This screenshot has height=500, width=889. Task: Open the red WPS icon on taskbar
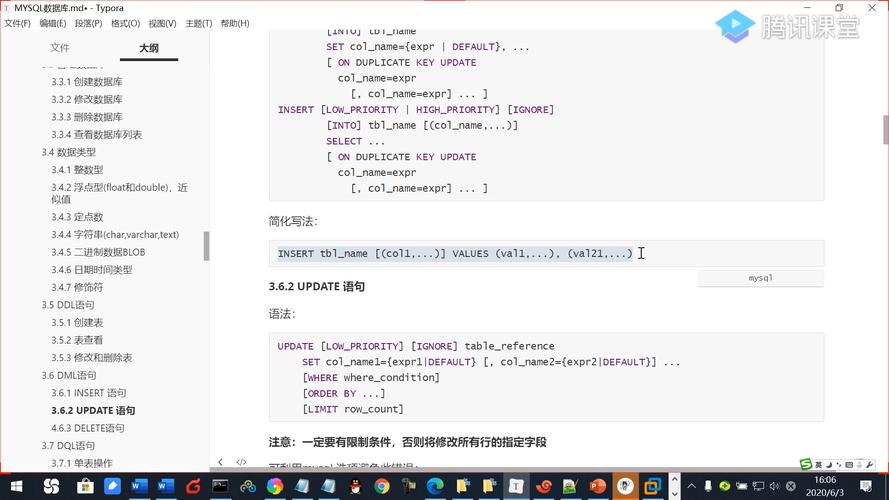pyautogui.click(x=193, y=486)
